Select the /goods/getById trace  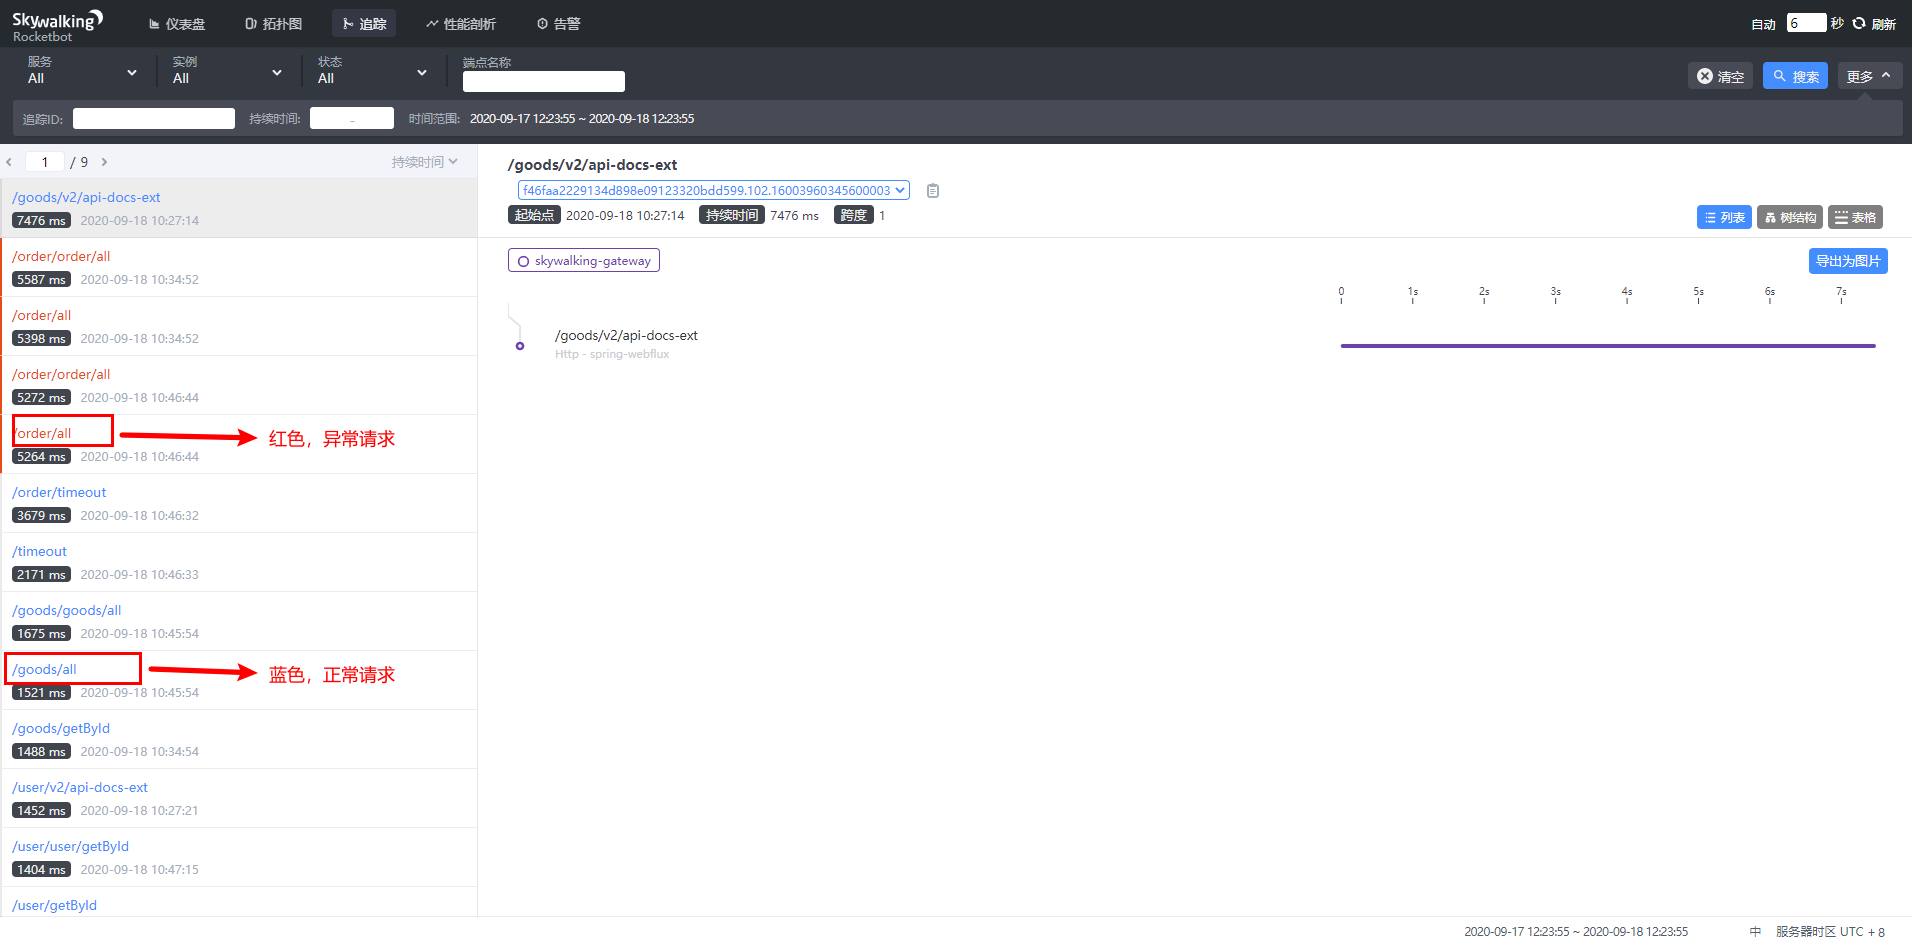tap(239, 739)
